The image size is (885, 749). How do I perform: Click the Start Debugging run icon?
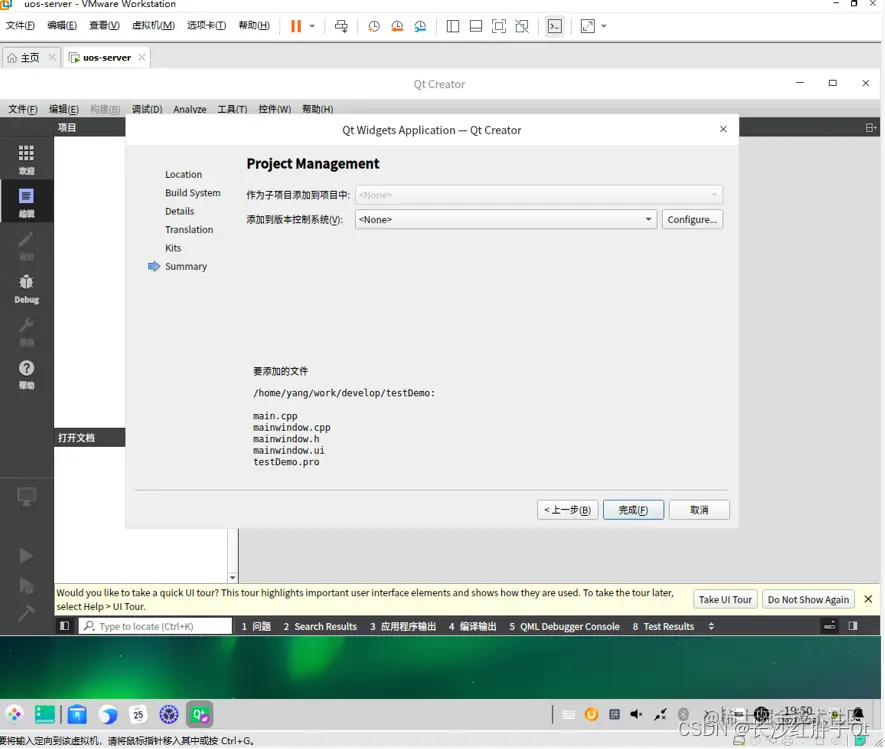(x=26, y=585)
